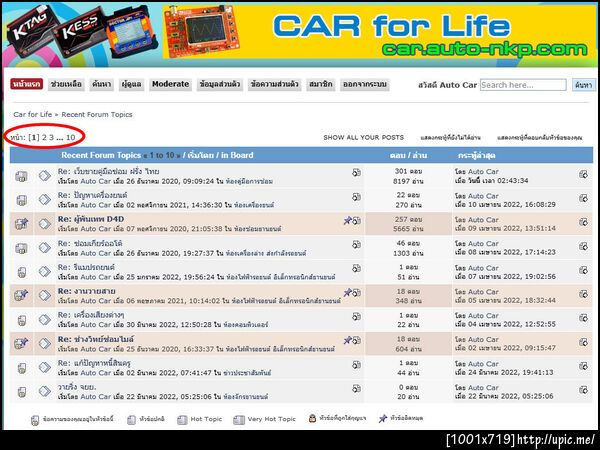Go to page 3 of topics
Screen dimensions: 600x450
51,137
